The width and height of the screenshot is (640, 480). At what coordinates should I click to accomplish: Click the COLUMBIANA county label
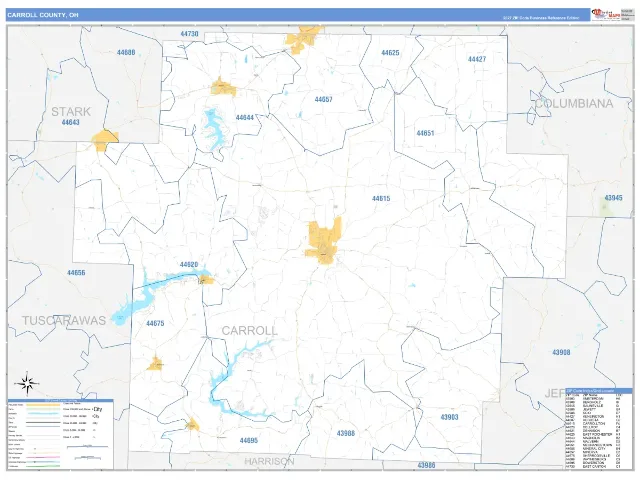(x=574, y=104)
